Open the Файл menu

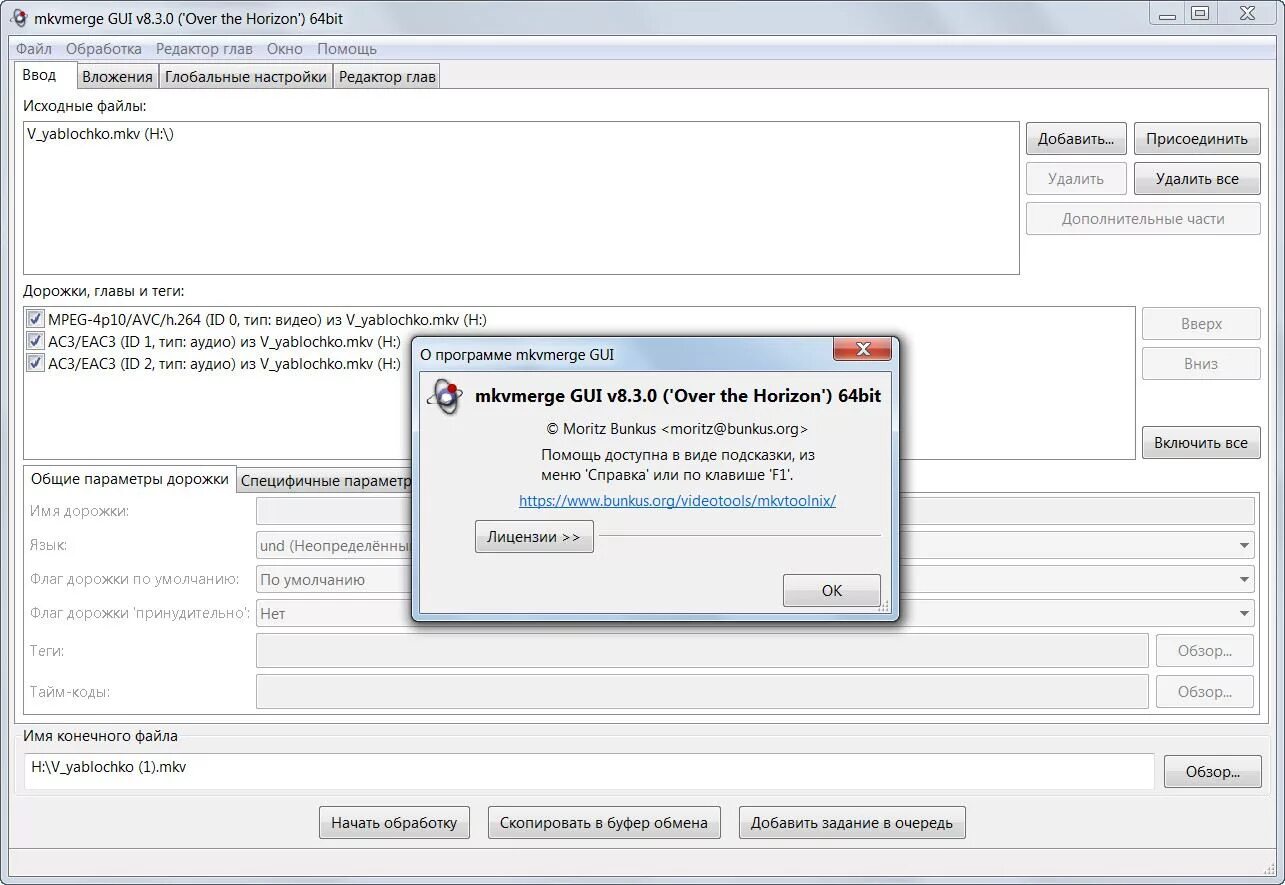34,49
